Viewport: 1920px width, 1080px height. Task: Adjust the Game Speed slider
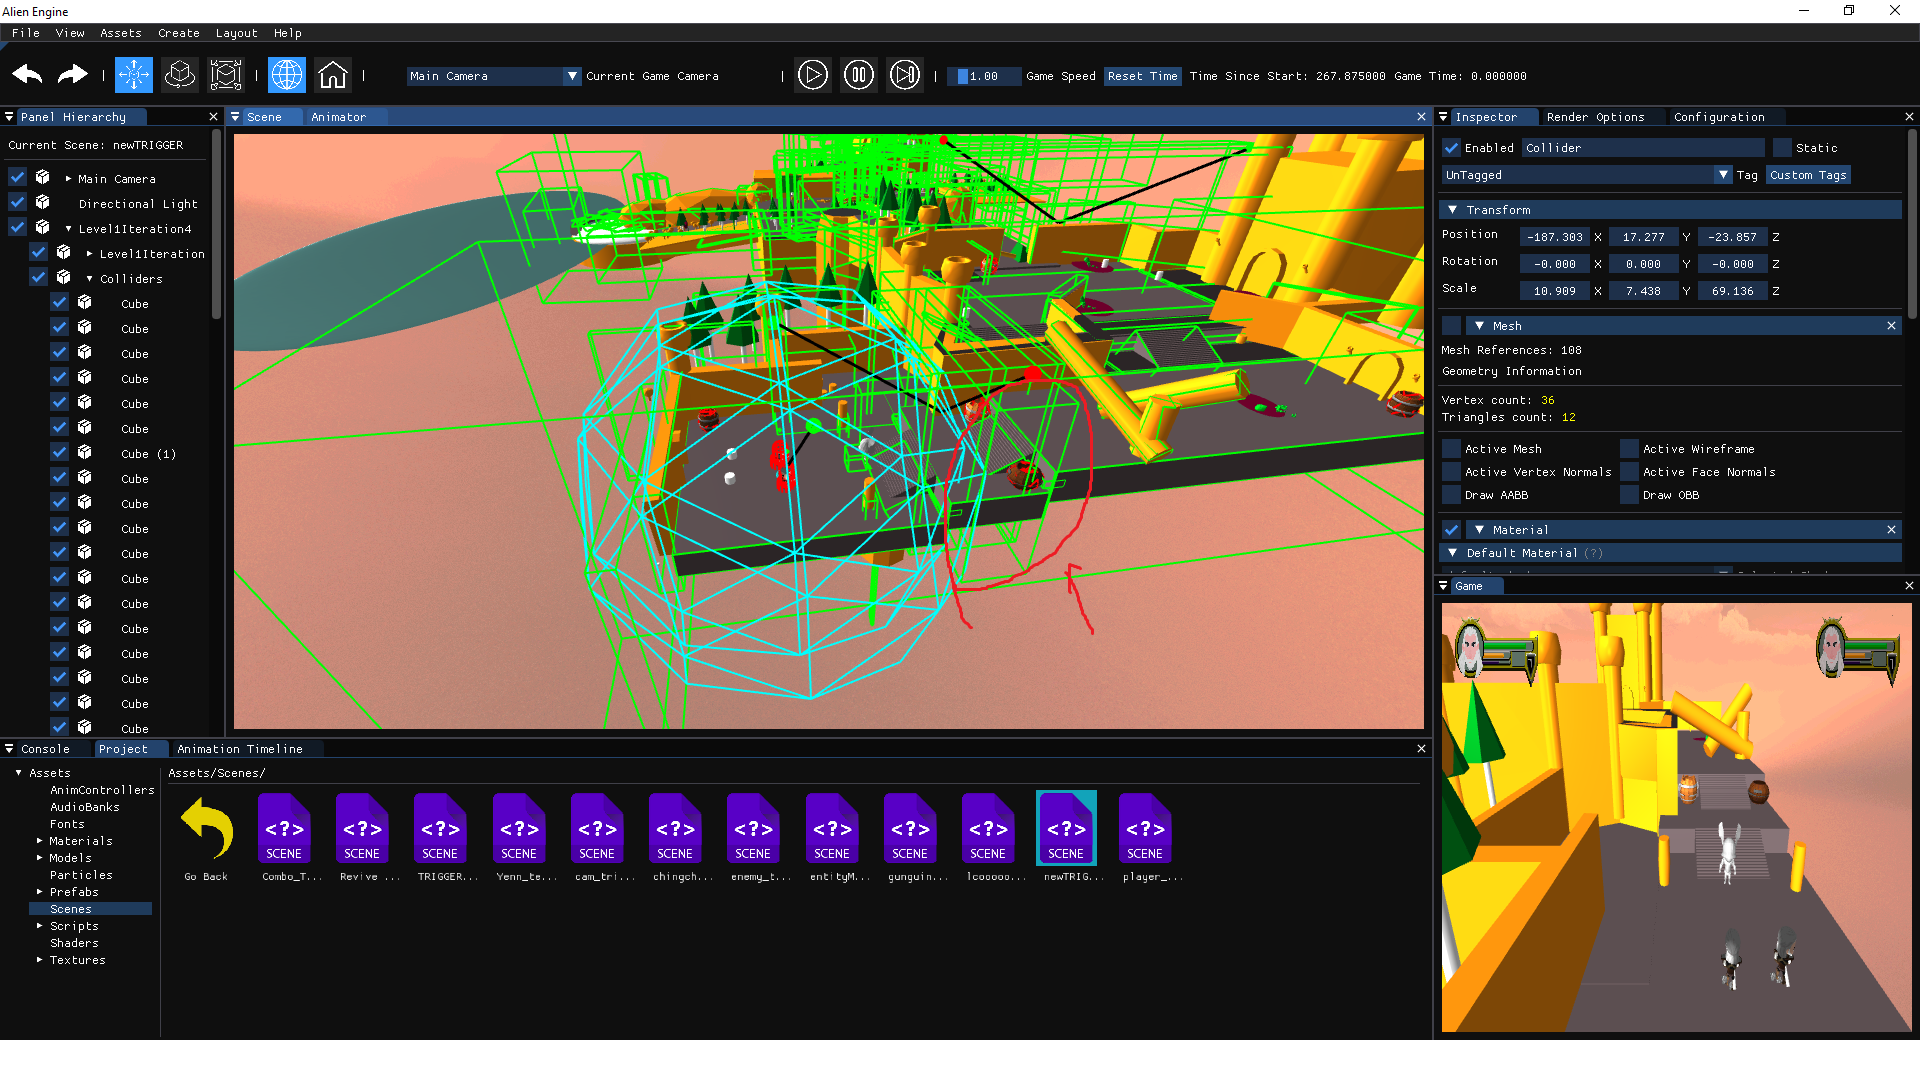pyautogui.click(x=983, y=76)
